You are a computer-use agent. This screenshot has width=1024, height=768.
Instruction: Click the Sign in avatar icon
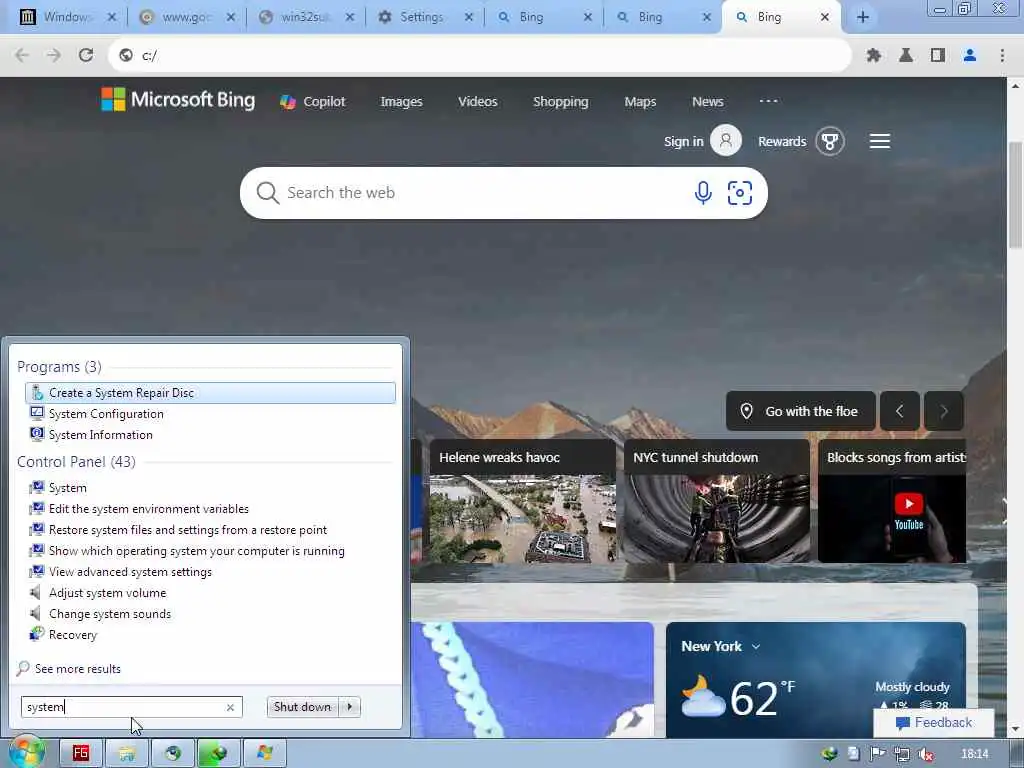(x=726, y=140)
